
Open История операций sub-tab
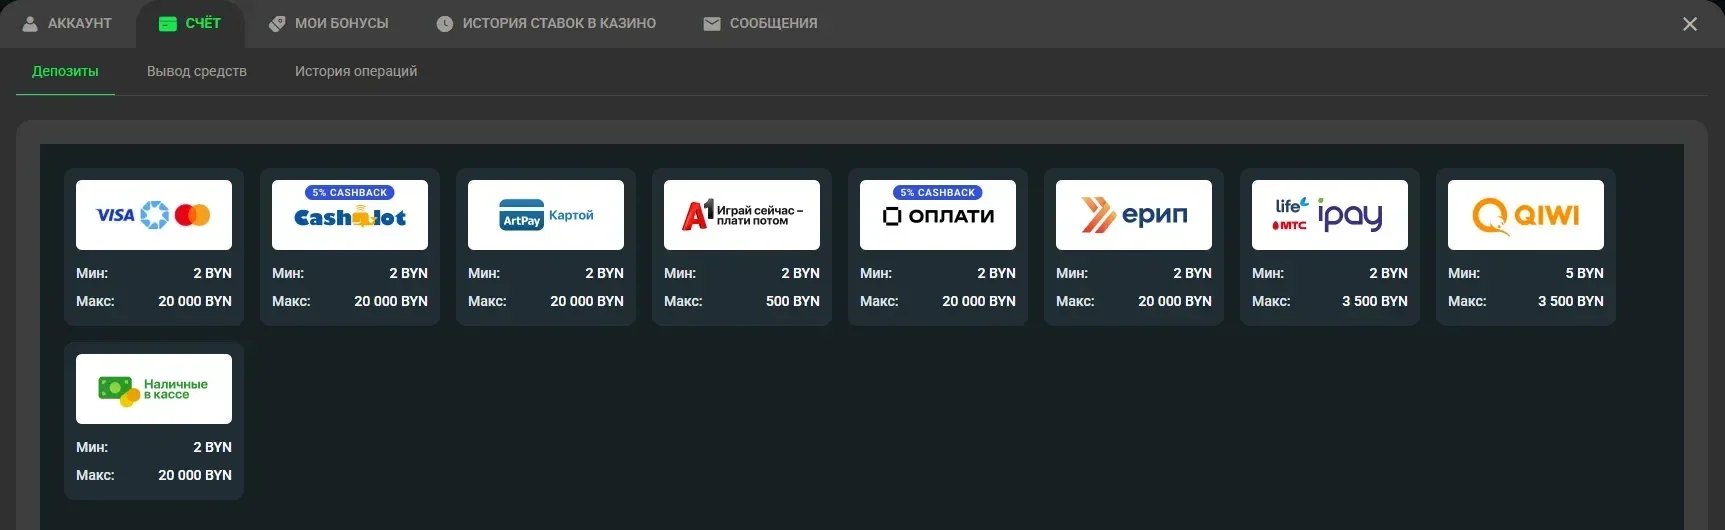pos(356,71)
